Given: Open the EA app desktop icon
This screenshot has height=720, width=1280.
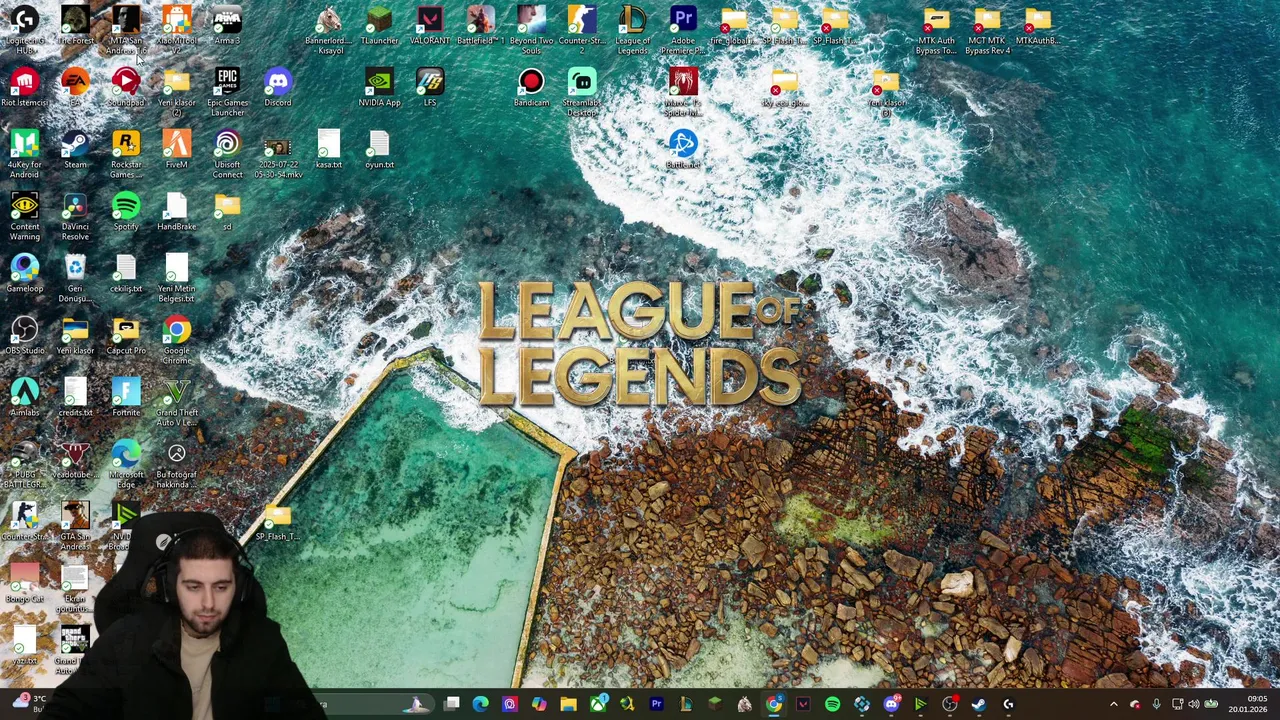Looking at the screenshot, I should 75,88.
